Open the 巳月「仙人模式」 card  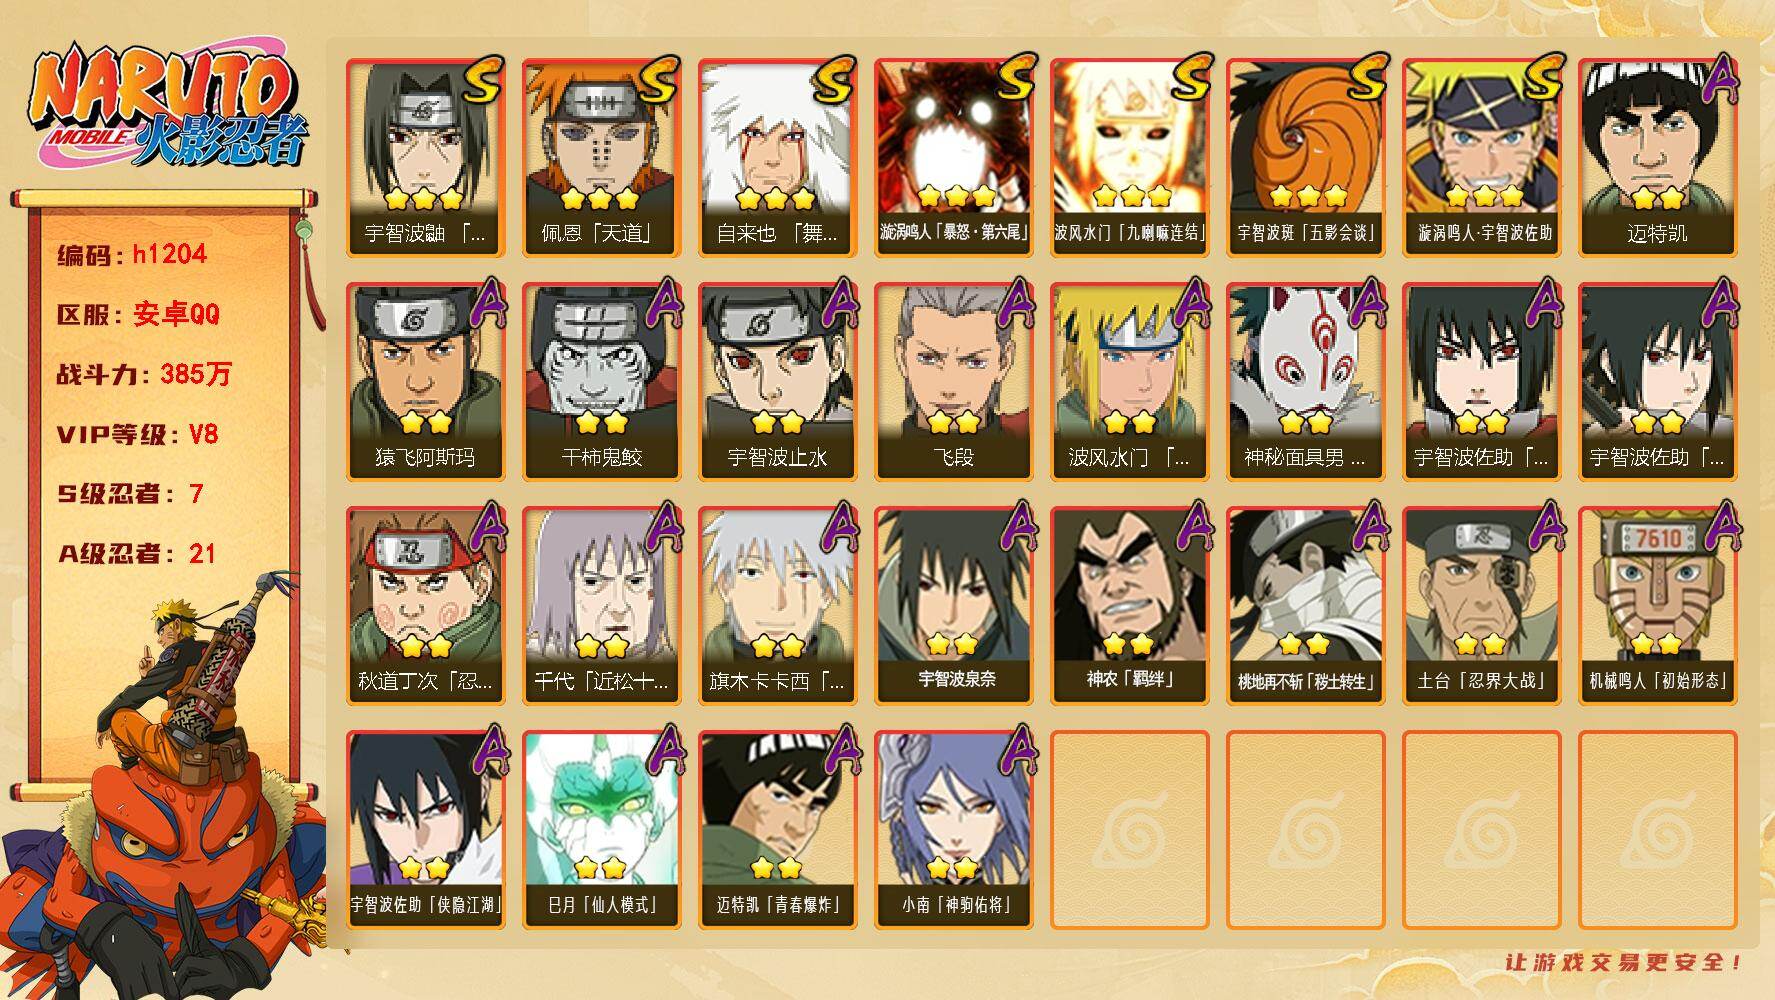601,830
